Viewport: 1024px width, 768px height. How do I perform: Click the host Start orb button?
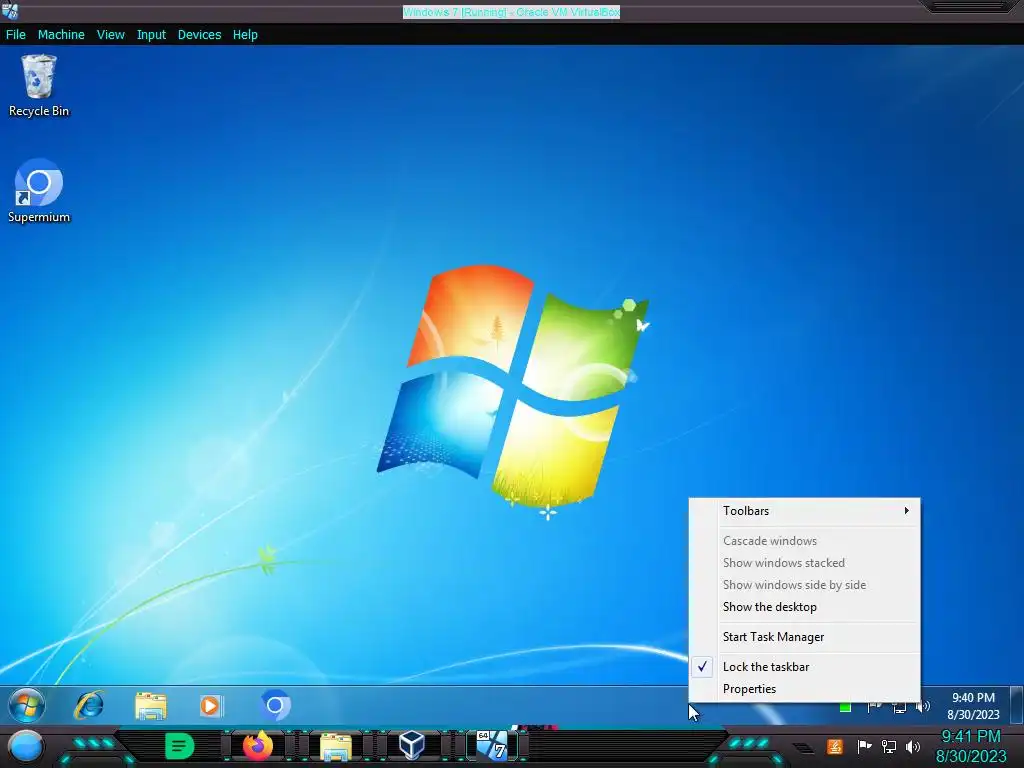pyautogui.click(x=25, y=747)
